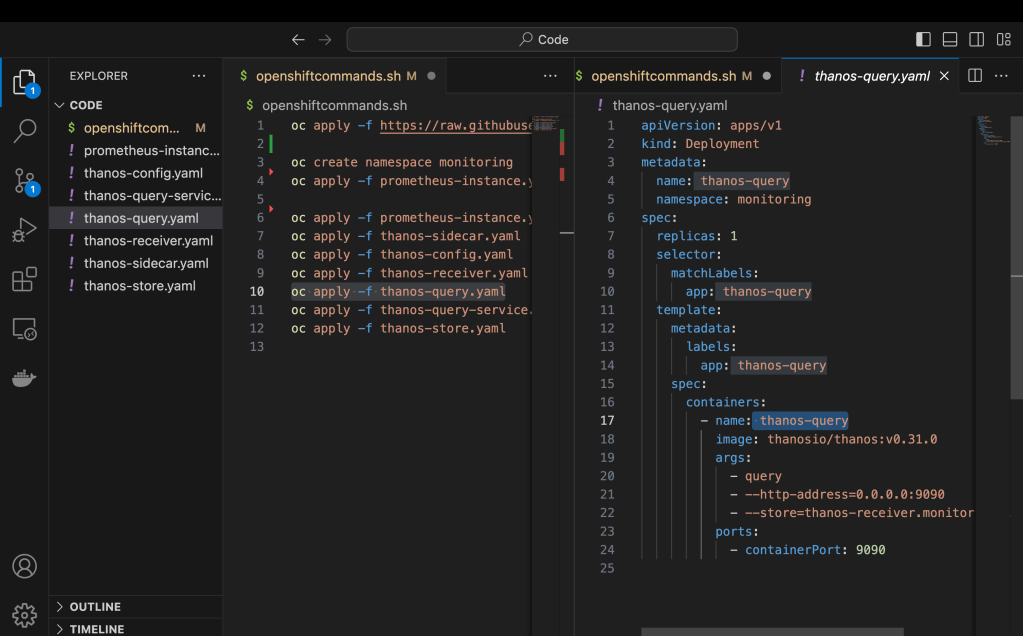Open the Accounts menu
The image size is (1023, 636).
[24, 566]
